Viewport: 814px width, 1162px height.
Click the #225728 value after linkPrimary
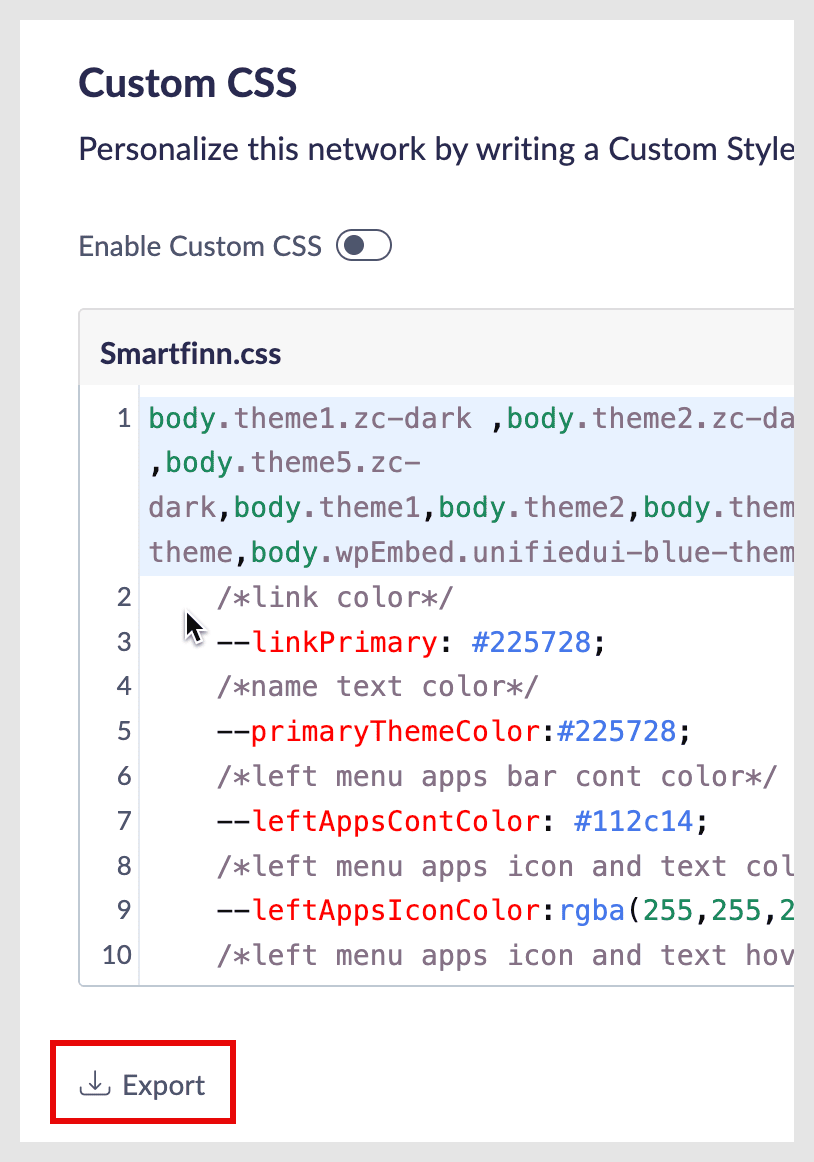click(531, 642)
